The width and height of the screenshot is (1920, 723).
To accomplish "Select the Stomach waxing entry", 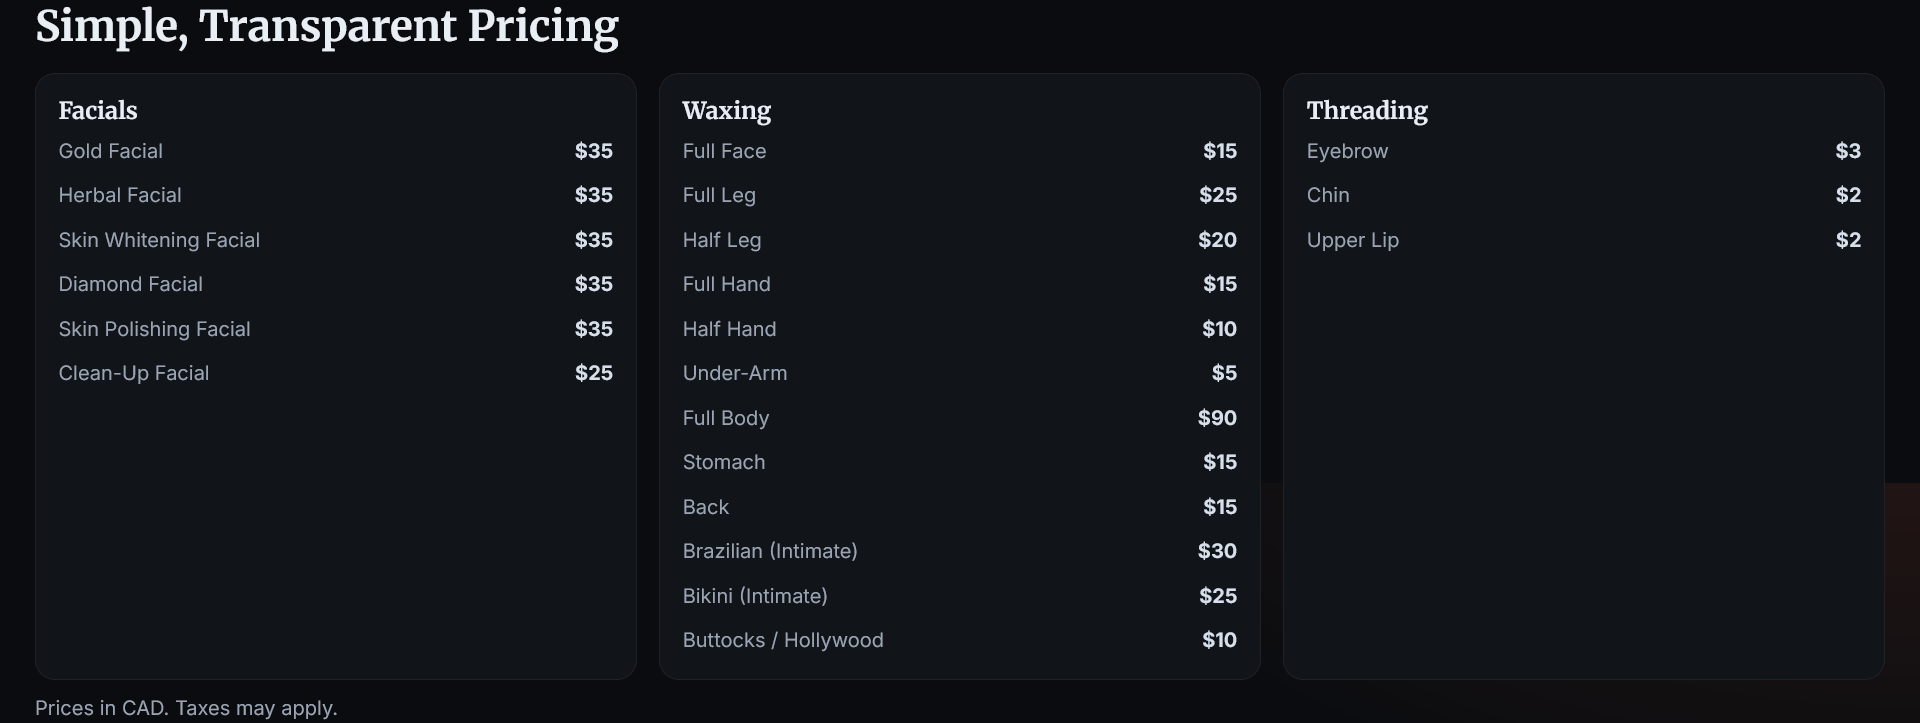I will 723,462.
